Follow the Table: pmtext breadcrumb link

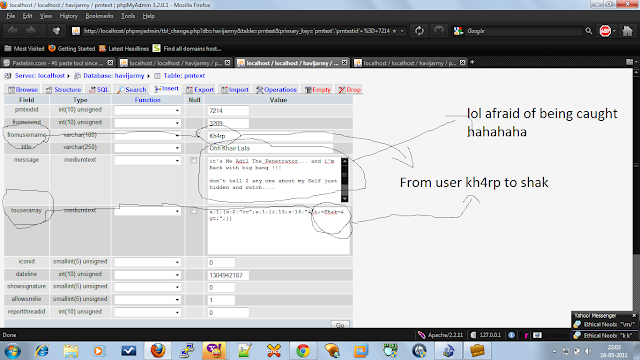pos(184,76)
